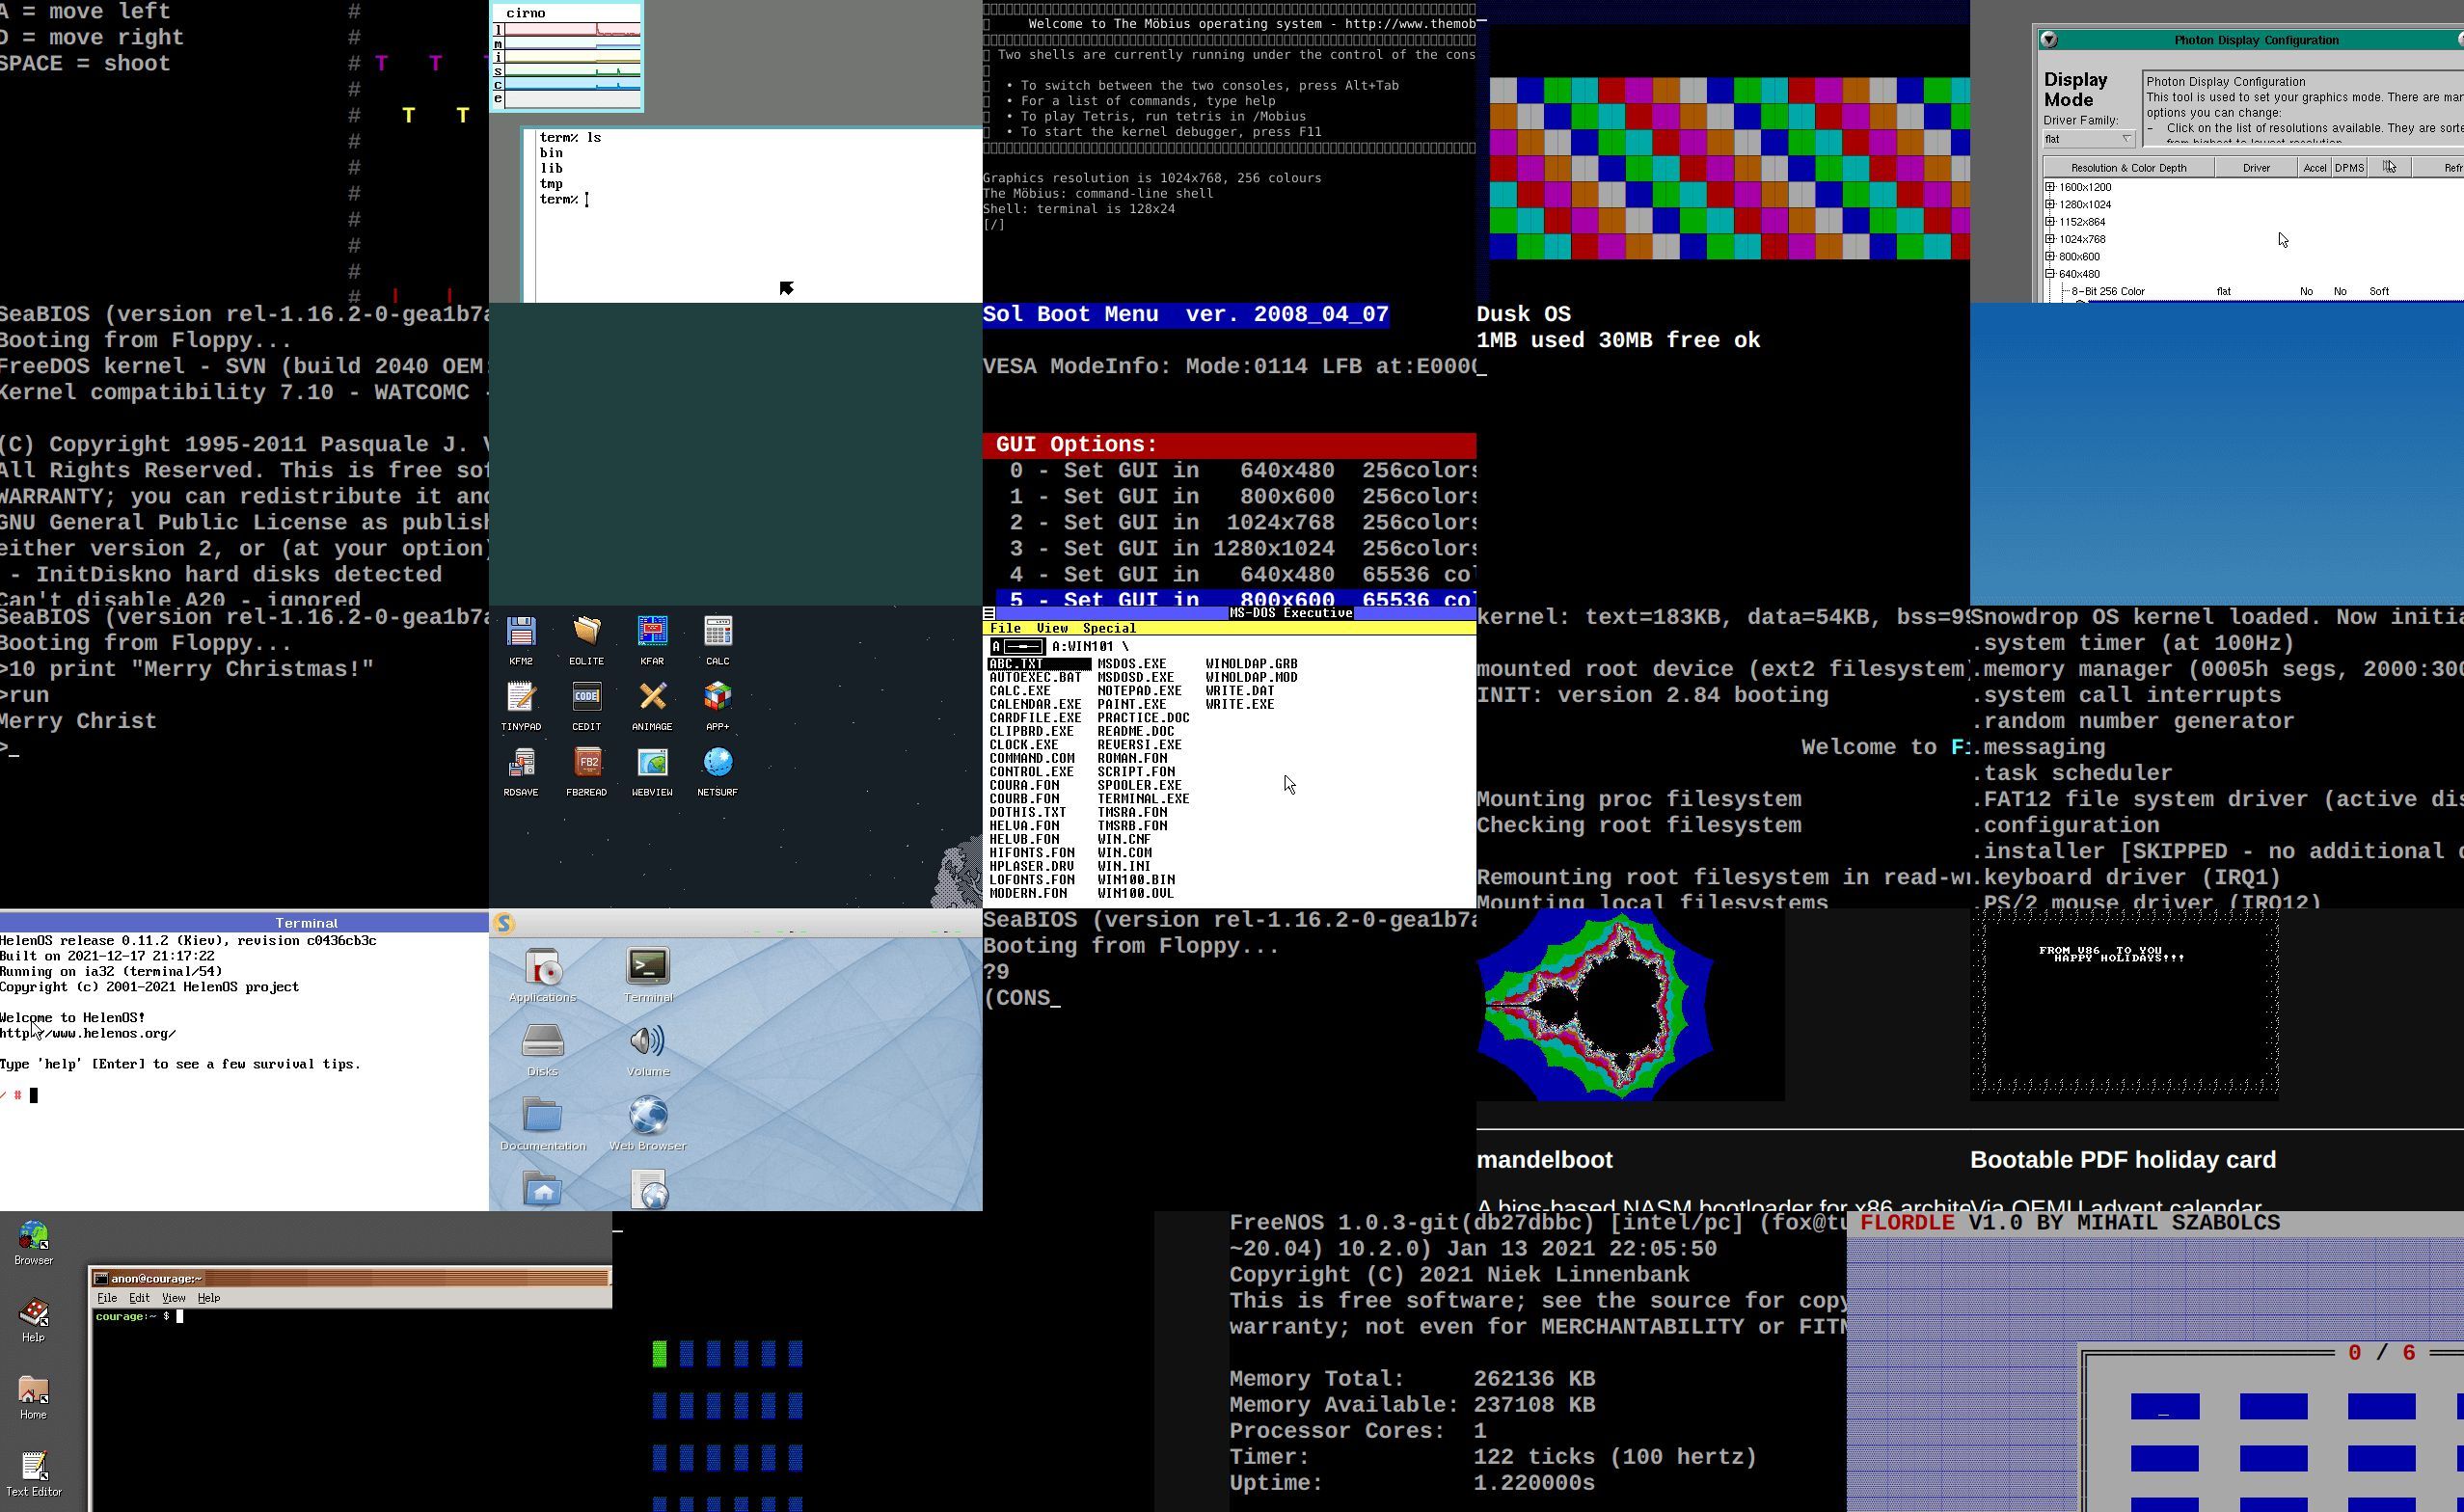This screenshot has width=2464, height=1512.
Task: Open View menu in MS-DOS Executive
Action: pyautogui.click(x=1052, y=628)
